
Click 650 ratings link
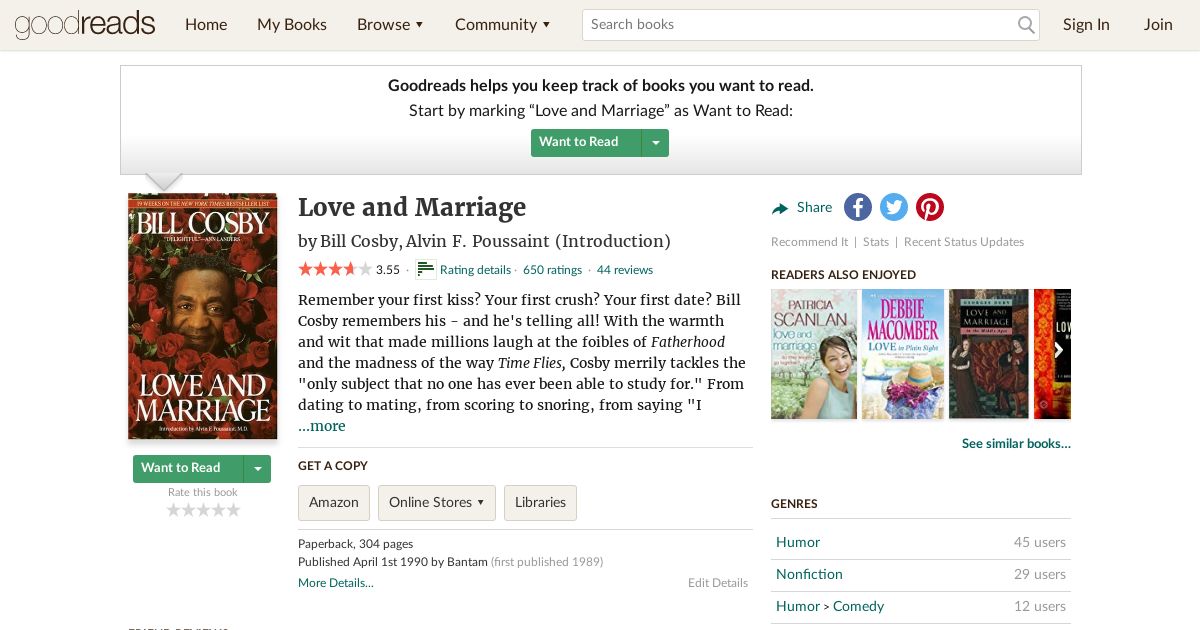552,270
